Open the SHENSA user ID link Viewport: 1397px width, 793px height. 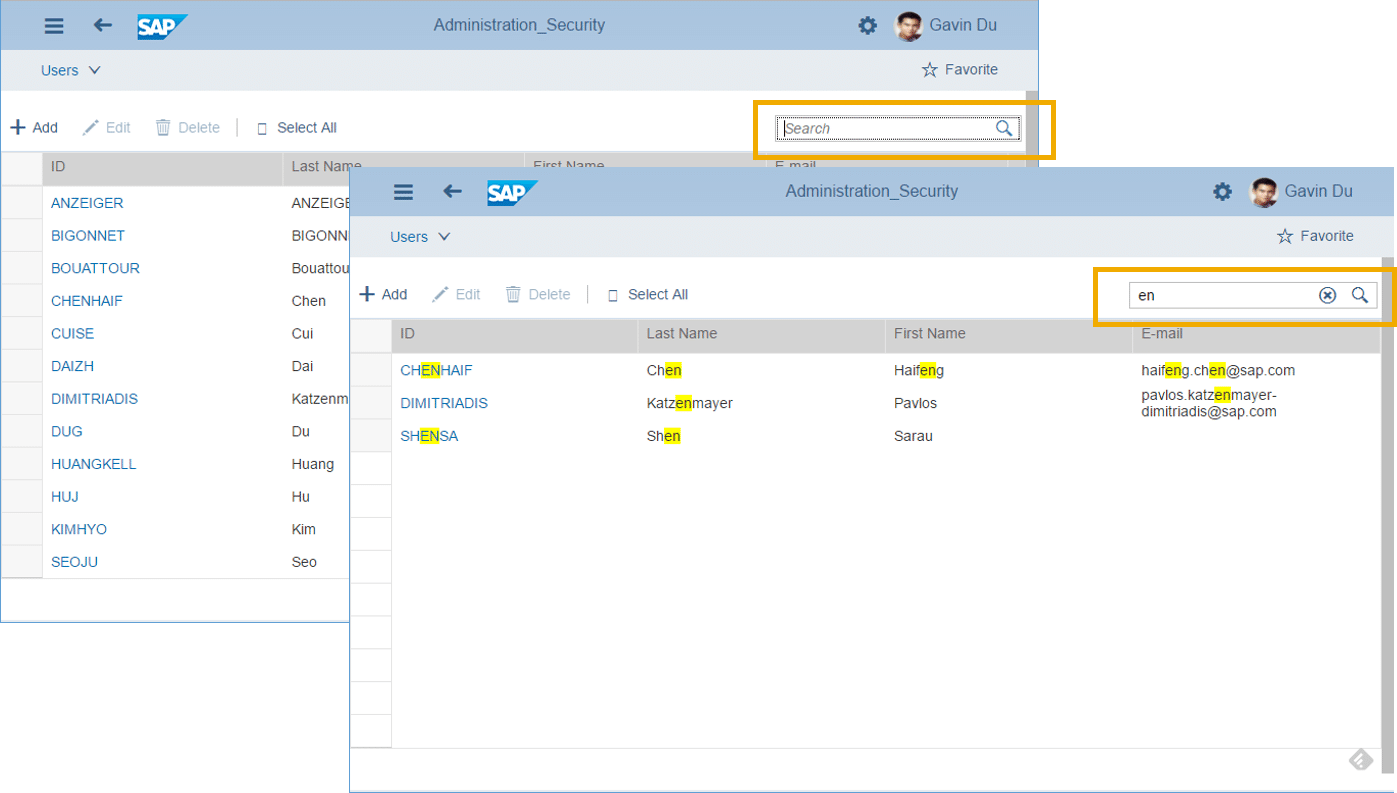[429, 436]
